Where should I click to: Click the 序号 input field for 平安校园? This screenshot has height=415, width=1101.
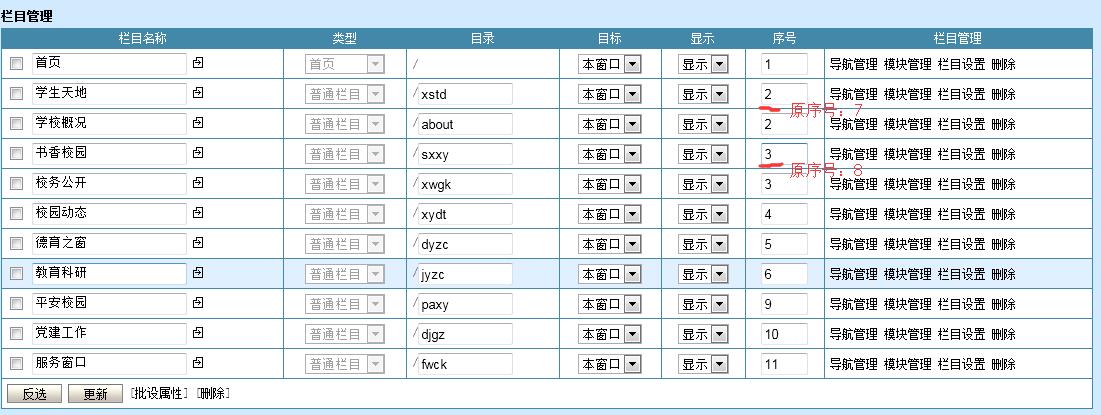pos(783,304)
